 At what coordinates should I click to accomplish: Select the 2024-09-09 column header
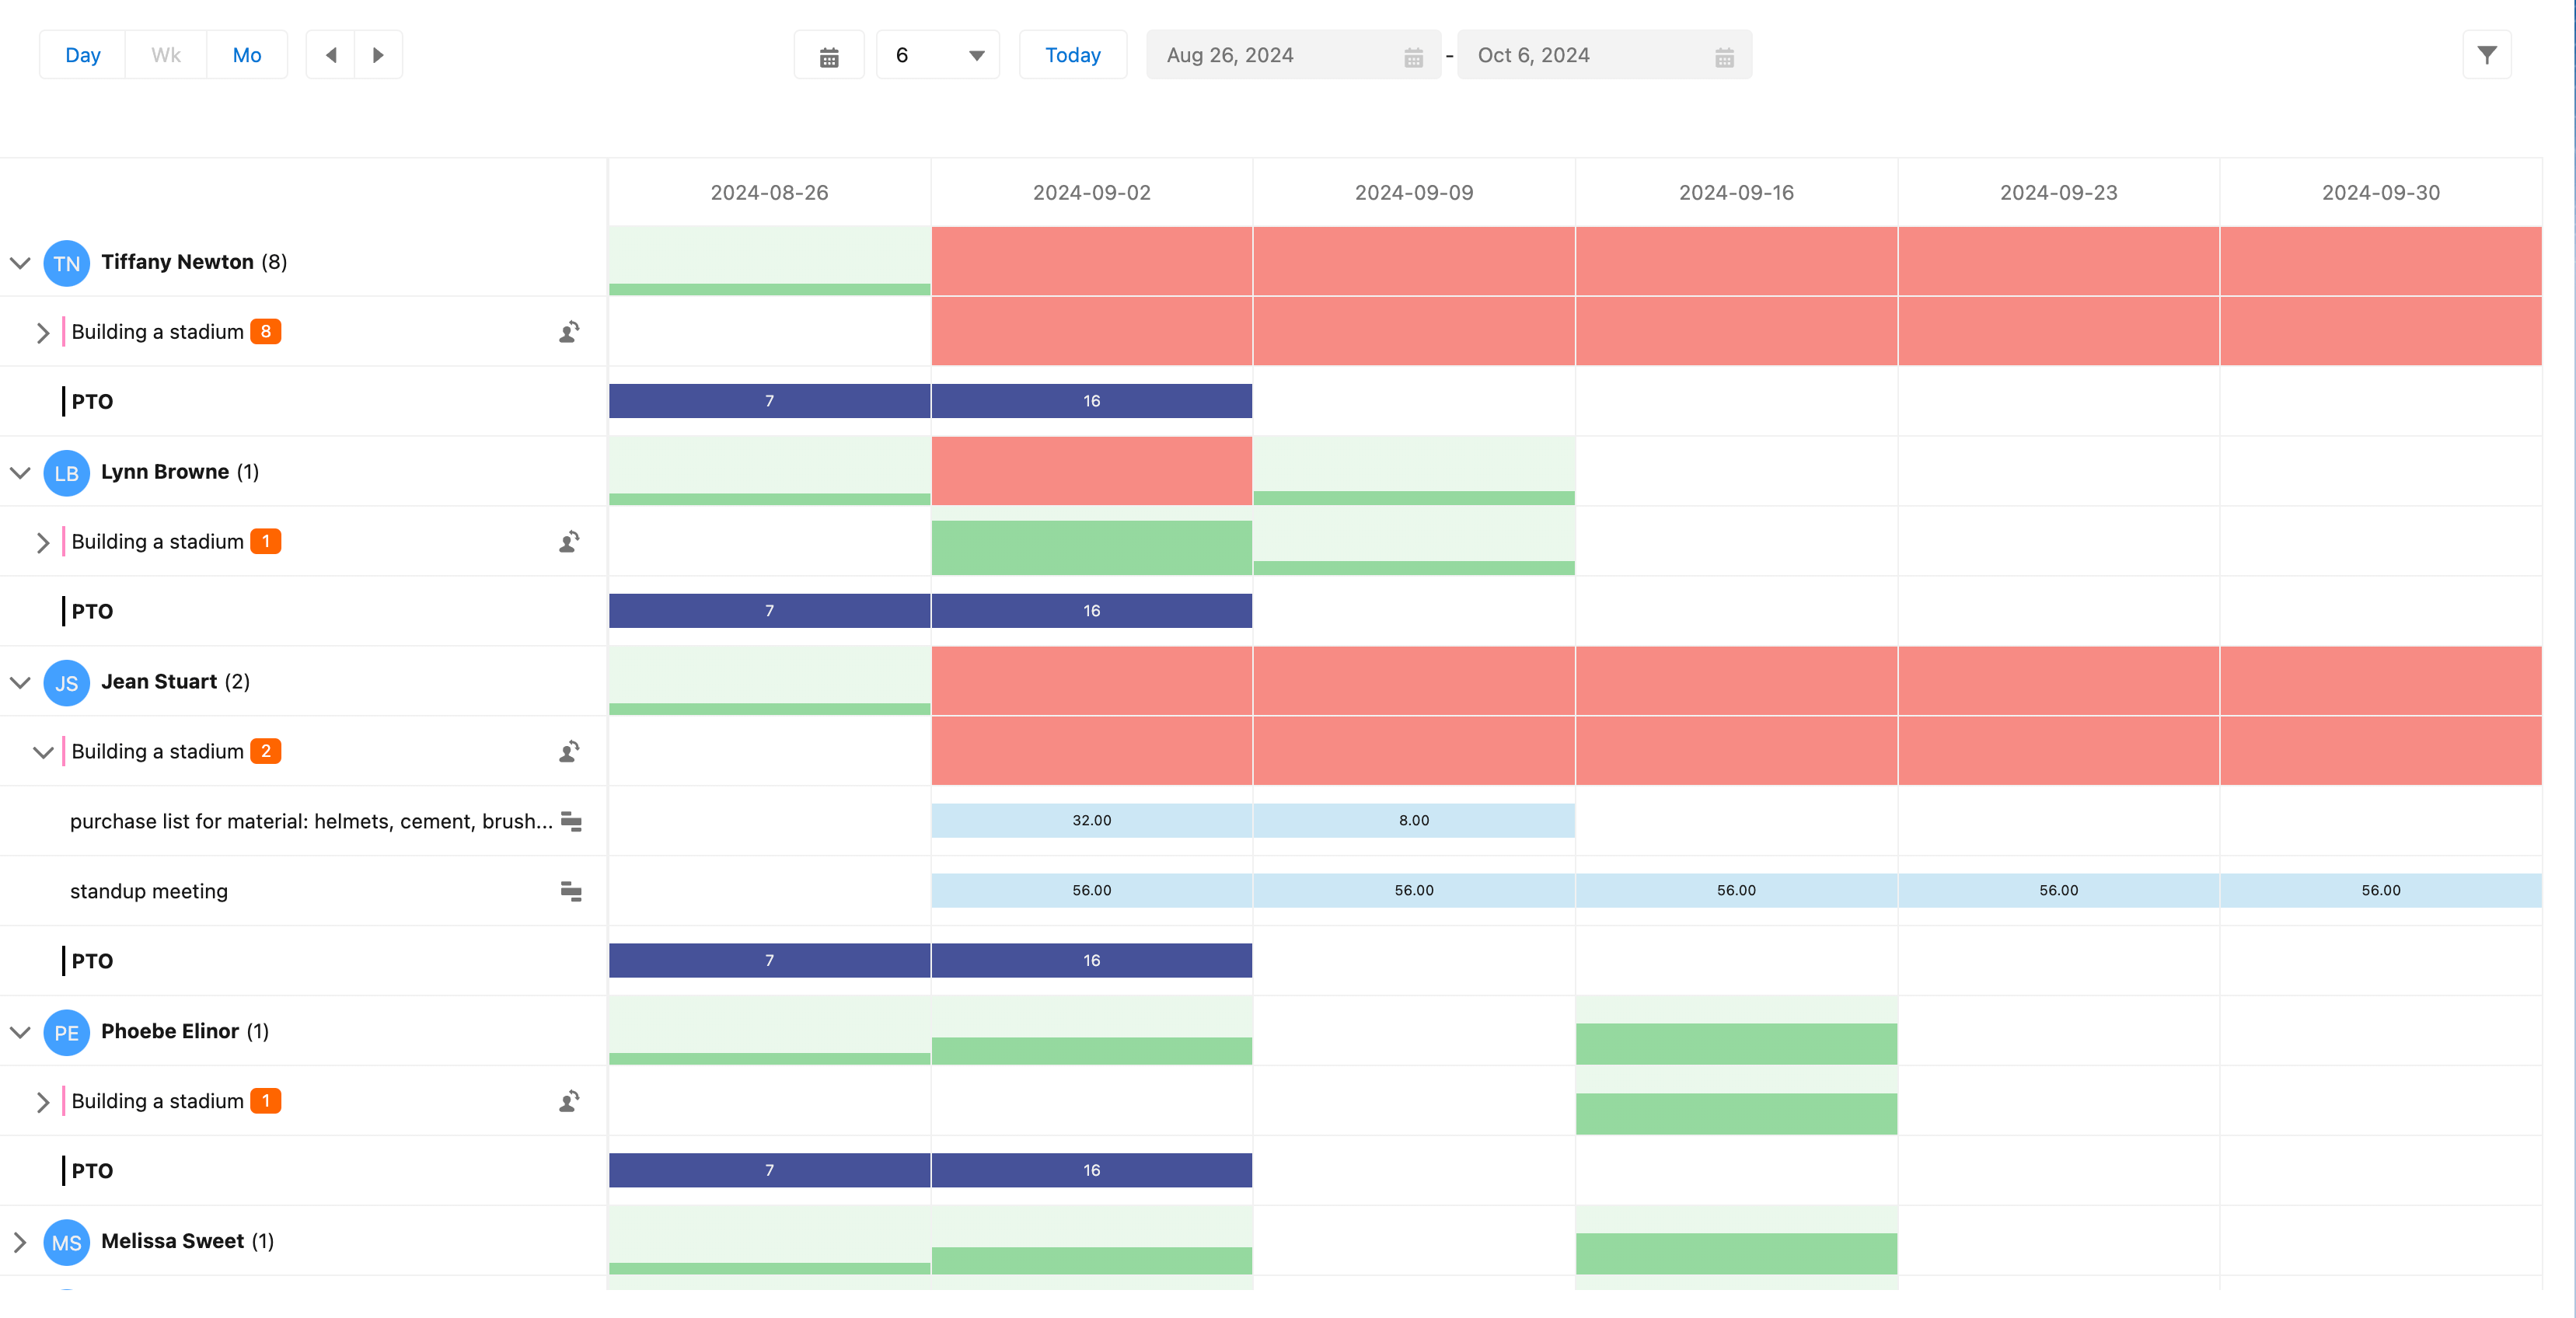(x=1414, y=193)
